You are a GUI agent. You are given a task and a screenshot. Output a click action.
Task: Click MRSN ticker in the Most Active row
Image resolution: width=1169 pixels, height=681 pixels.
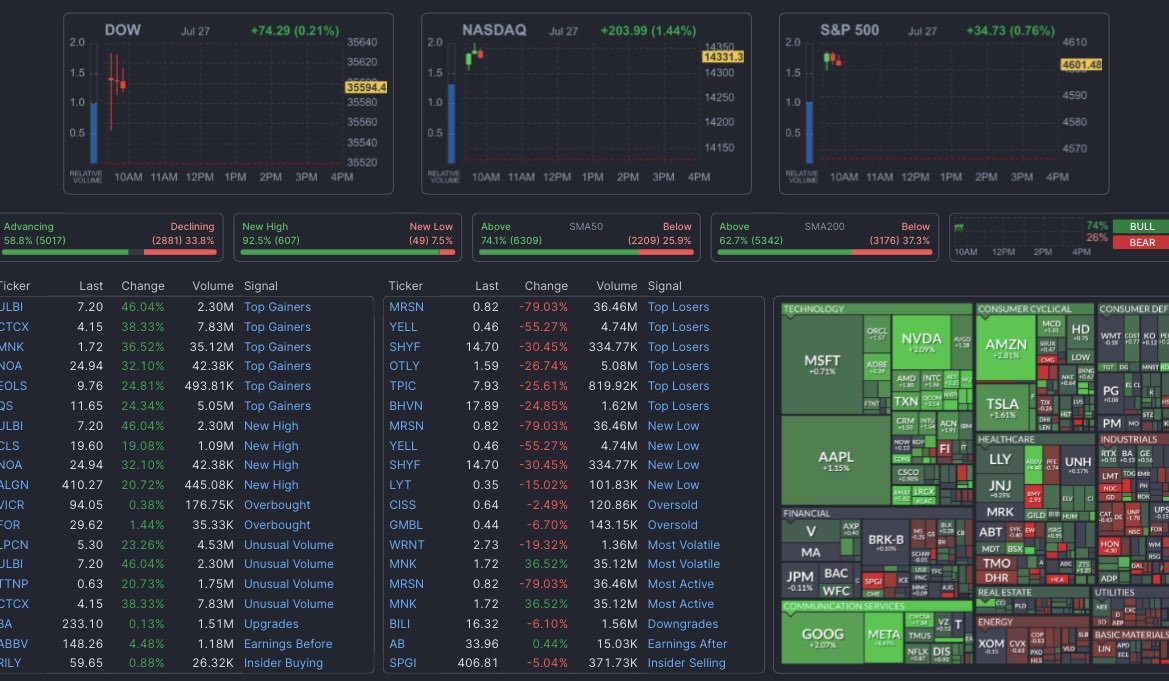tap(406, 584)
